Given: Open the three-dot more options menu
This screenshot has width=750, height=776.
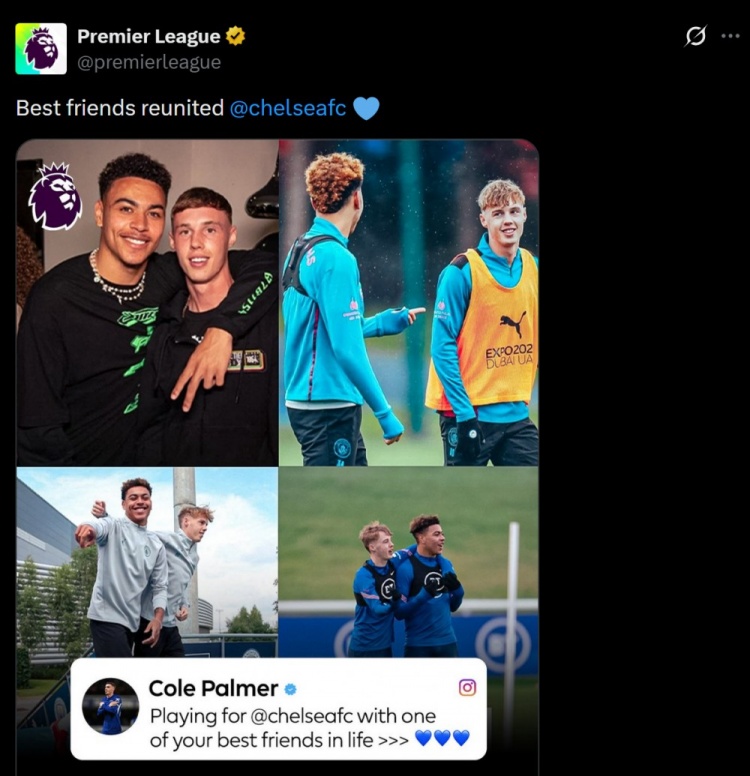Looking at the screenshot, I should (x=730, y=36).
